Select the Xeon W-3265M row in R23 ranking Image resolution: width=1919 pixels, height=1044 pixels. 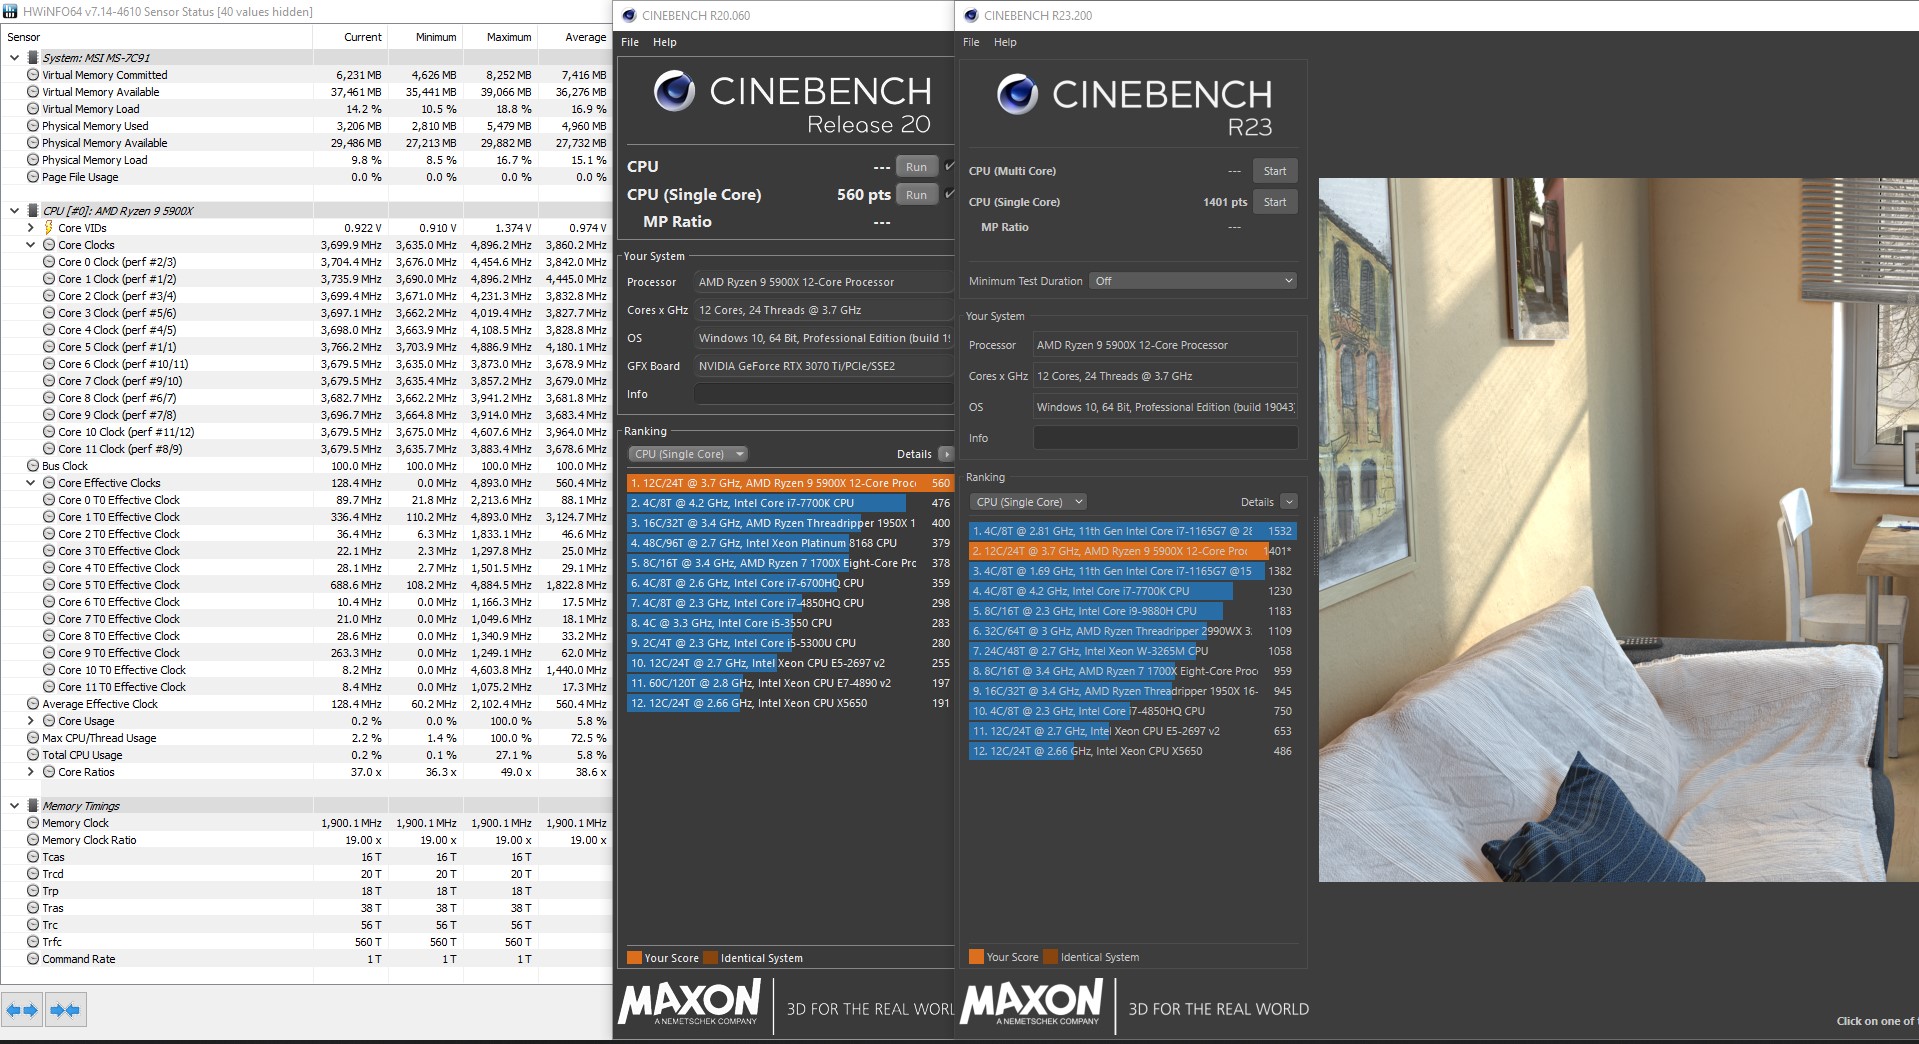click(1132, 651)
